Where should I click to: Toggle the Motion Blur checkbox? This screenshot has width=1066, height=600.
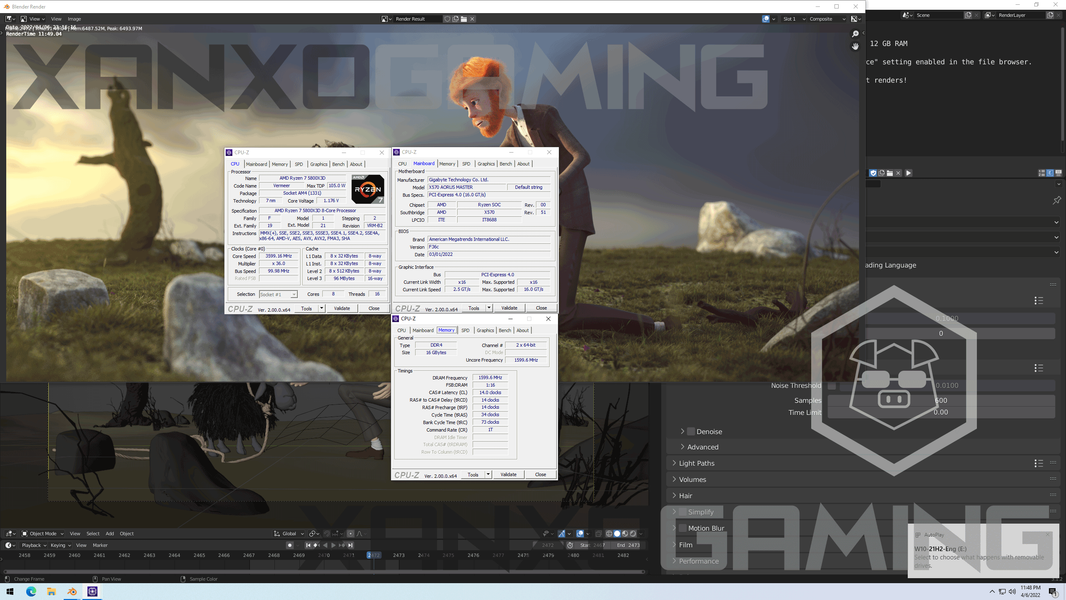tap(683, 528)
